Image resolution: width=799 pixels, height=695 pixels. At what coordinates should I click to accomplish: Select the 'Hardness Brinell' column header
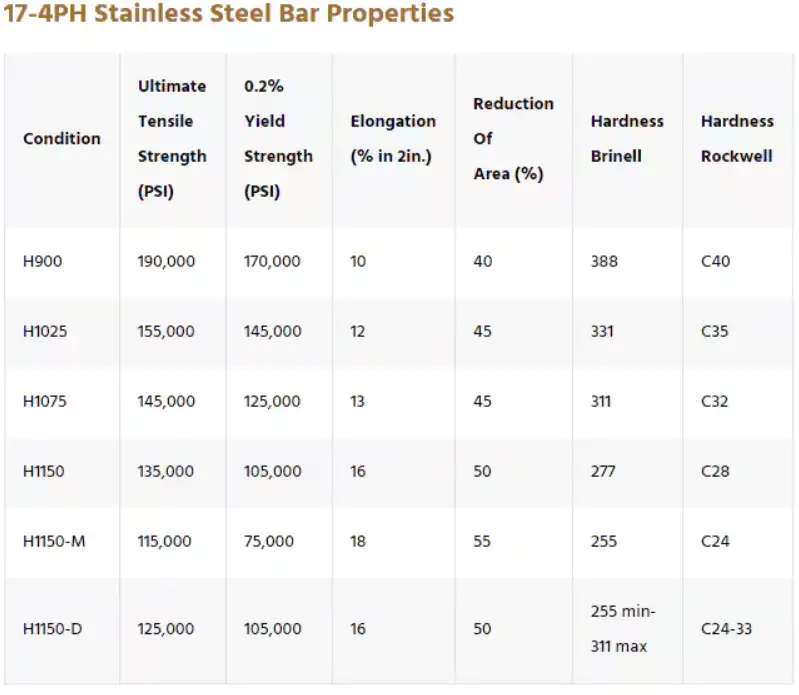click(627, 139)
